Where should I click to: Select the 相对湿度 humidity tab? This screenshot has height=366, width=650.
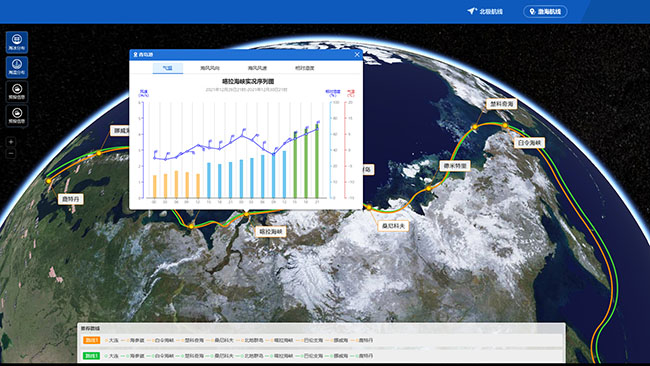(305, 68)
